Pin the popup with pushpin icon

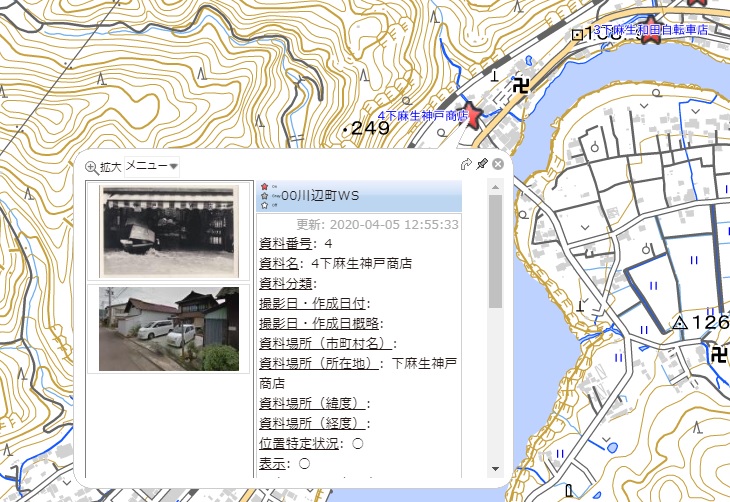(x=481, y=164)
